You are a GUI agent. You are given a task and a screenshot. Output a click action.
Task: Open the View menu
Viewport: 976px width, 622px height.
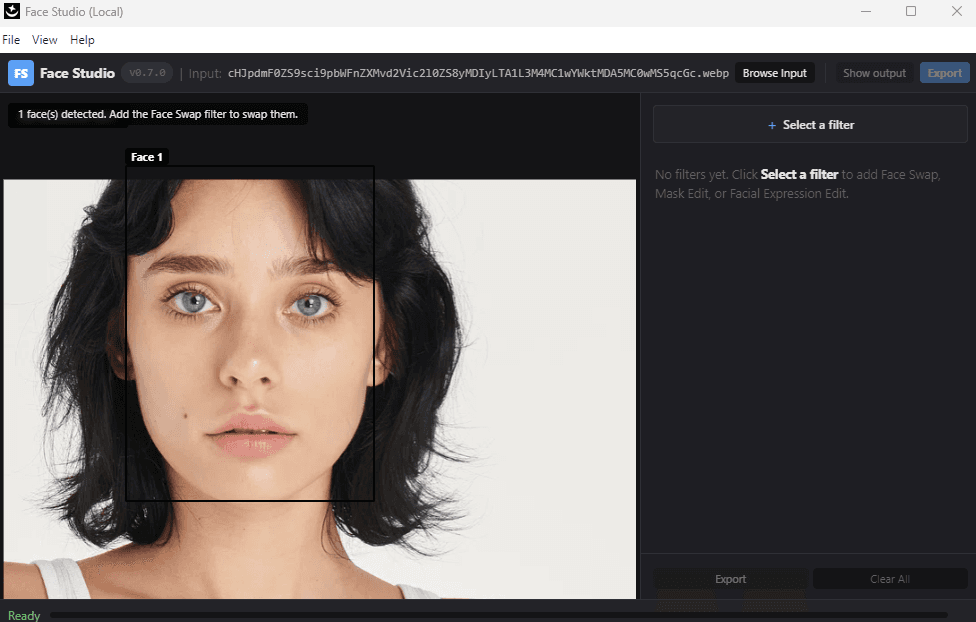(x=45, y=40)
